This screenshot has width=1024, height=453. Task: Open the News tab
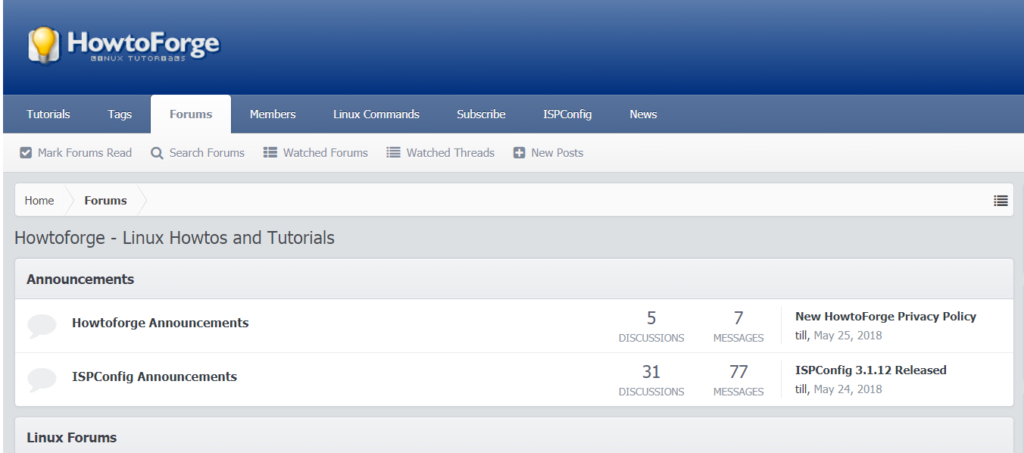[x=643, y=114]
